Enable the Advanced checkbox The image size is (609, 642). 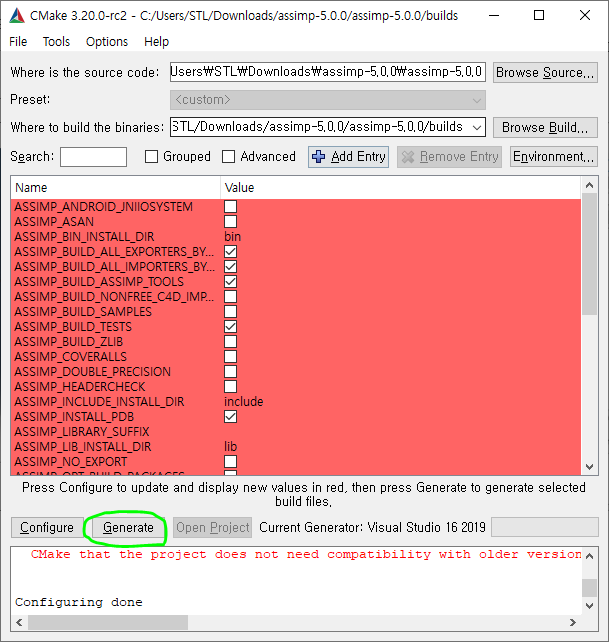(229, 156)
